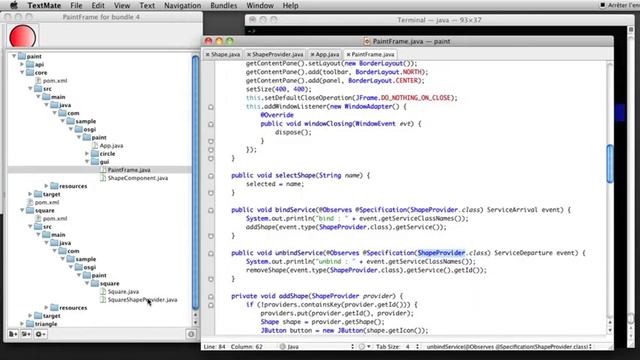640x360 pixels.
Task: Click the editor vertical scrollbar thumb
Action: [610, 163]
